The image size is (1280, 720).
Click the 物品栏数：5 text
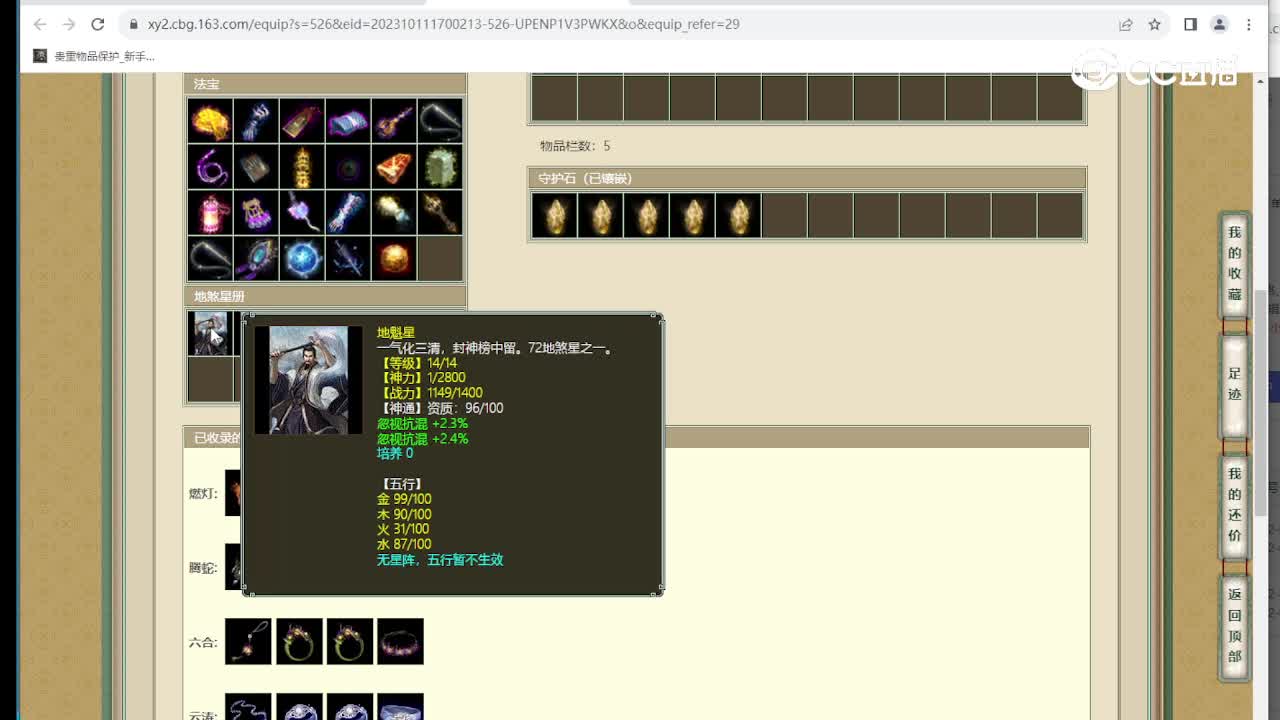tap(575, 146)
